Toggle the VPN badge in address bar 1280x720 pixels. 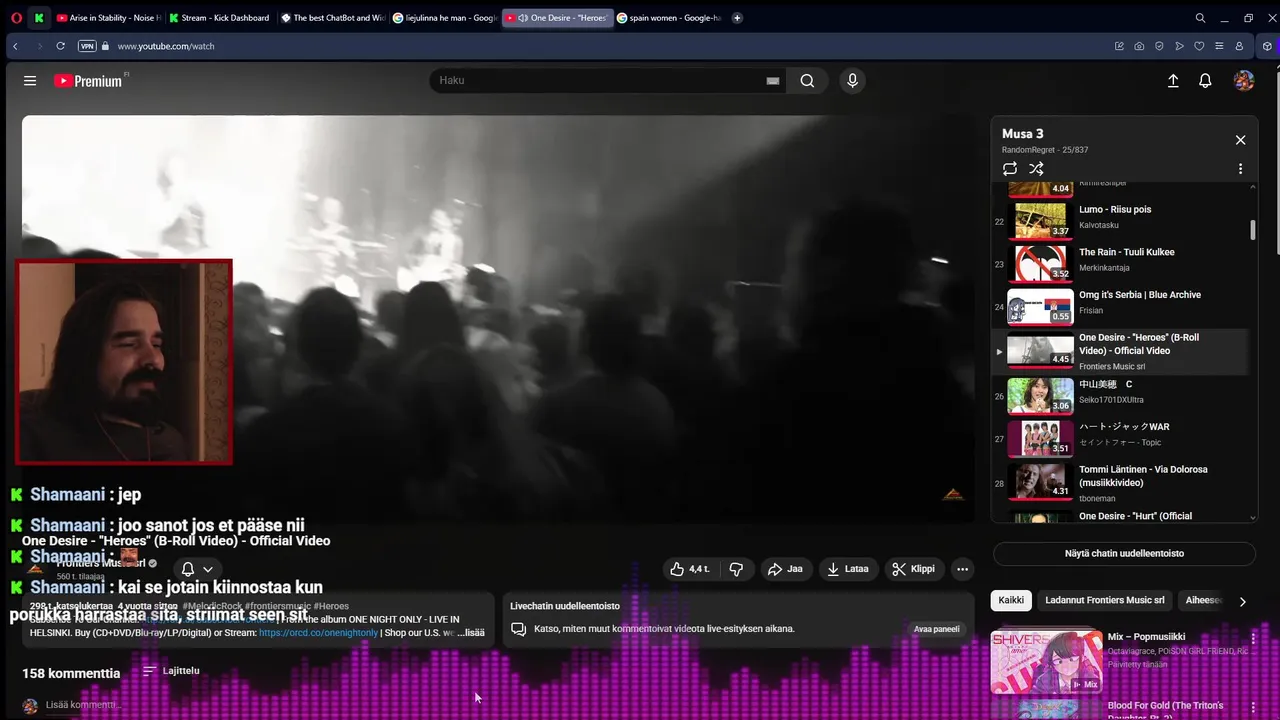(x=87, y=46)
